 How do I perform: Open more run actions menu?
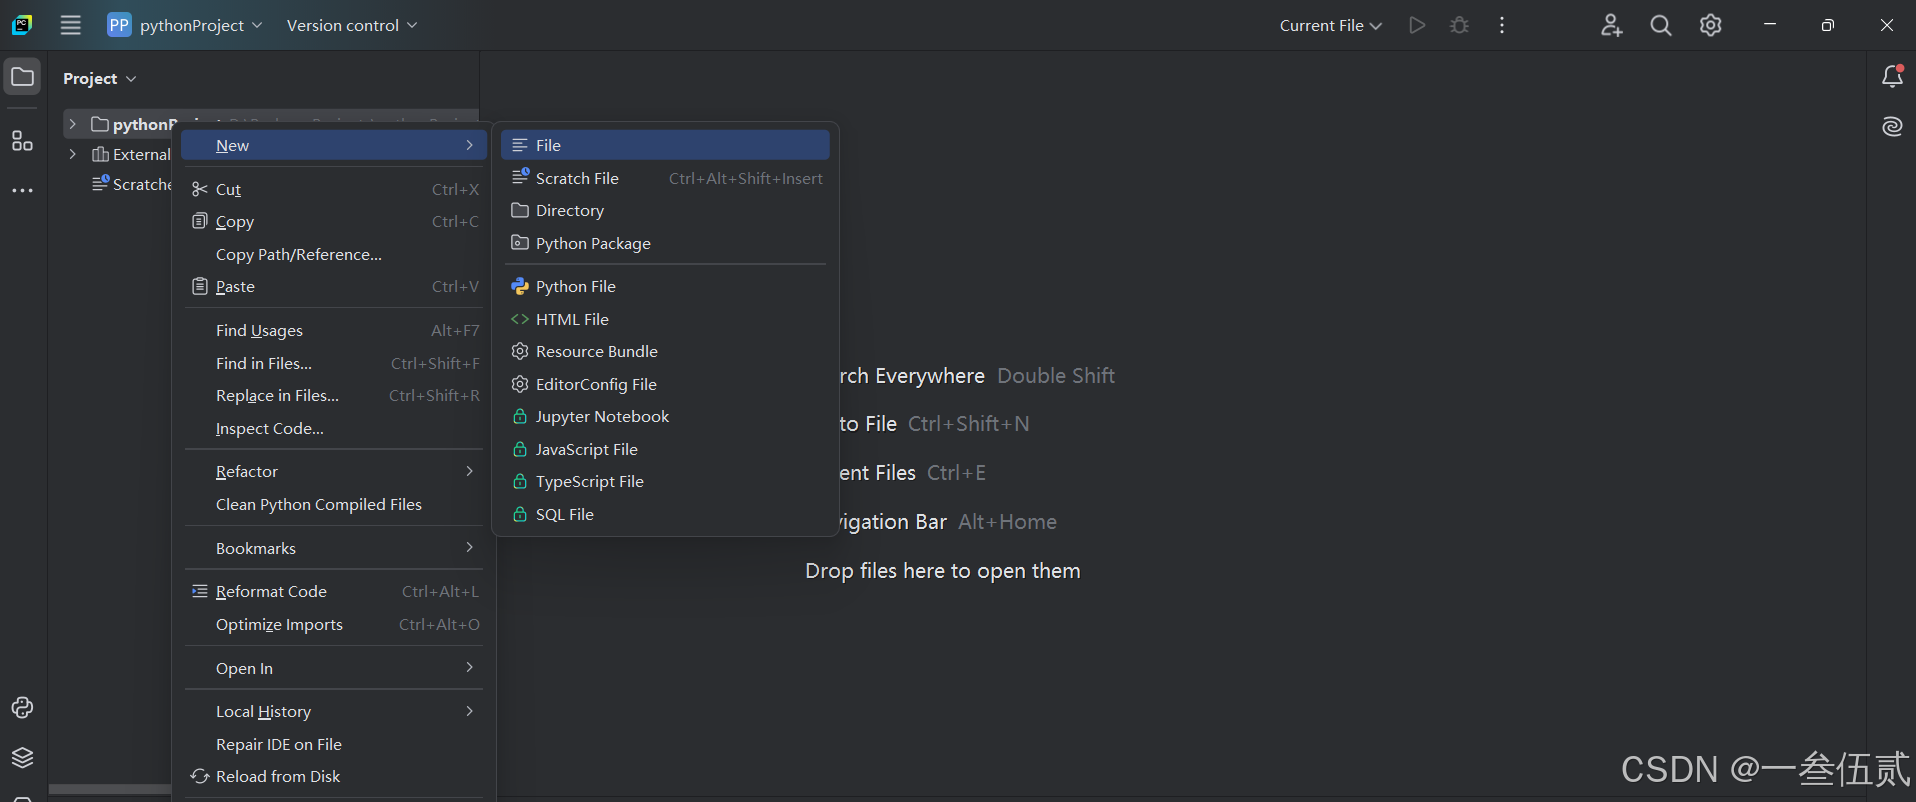pos(1502,25)
